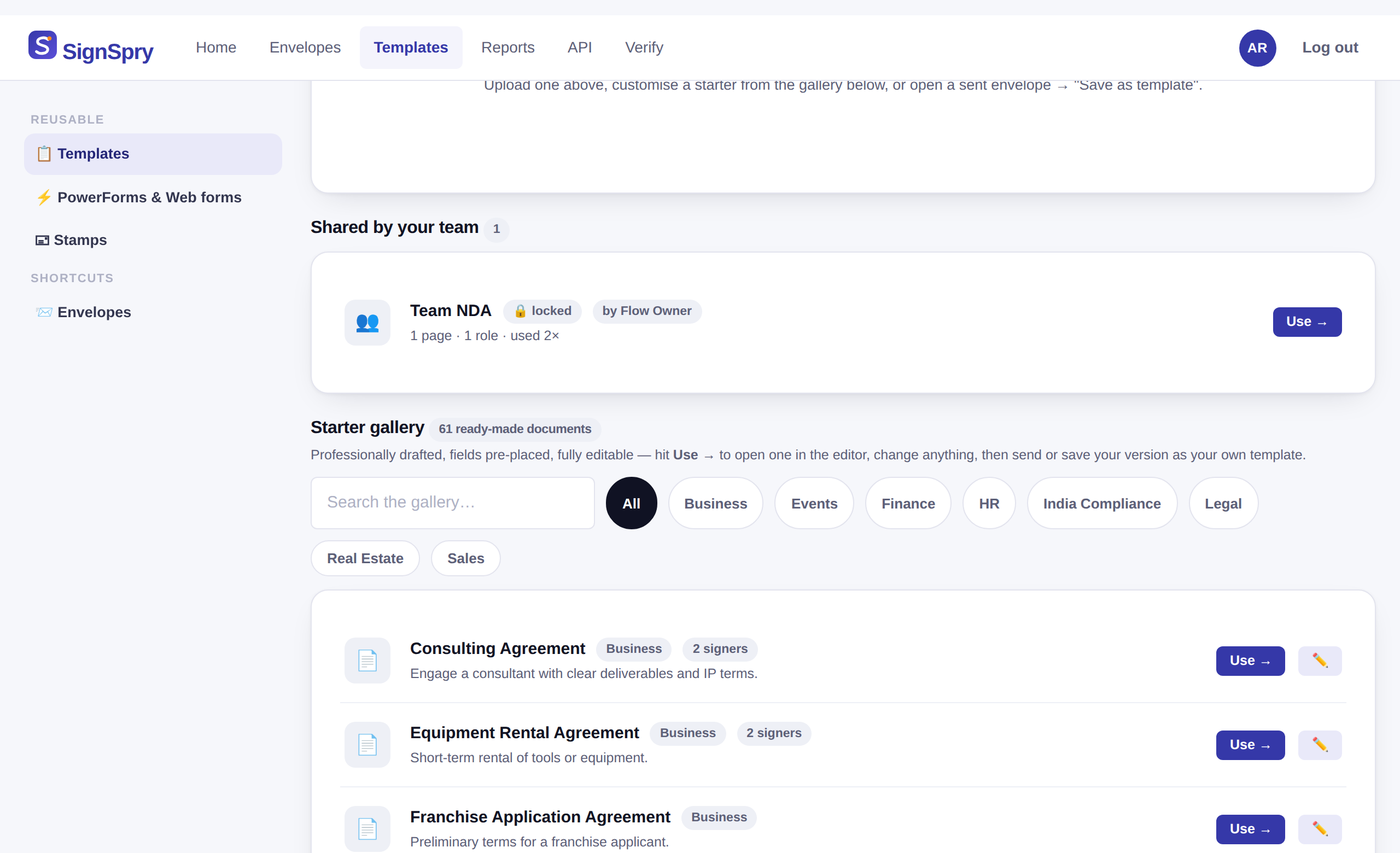Select the Templates tab in top navigation
The width and height of the screenshot is (1400, 853).
click(x=411, y=48)
